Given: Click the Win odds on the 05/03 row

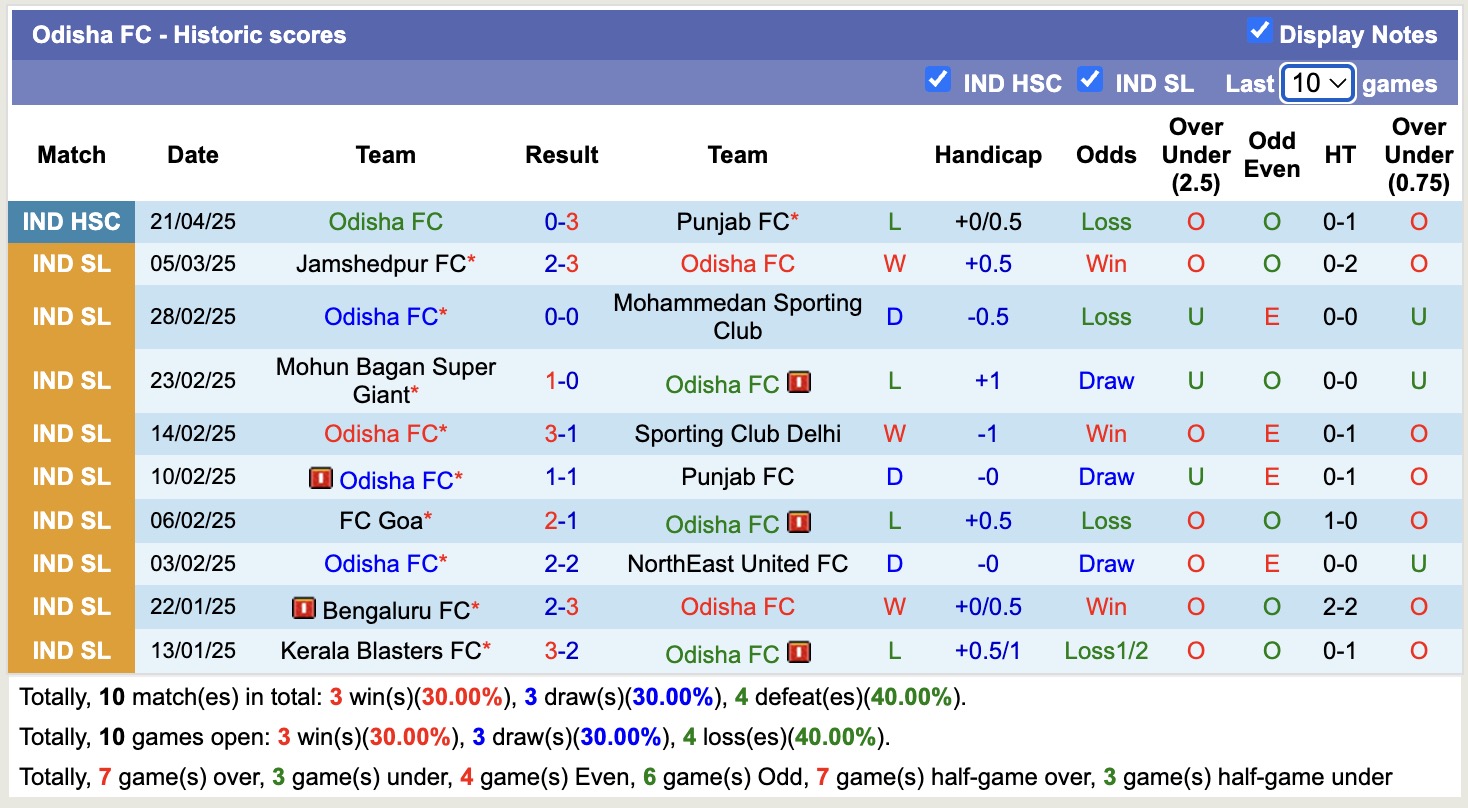Looking at the screenshot, I should (1105, 264).
